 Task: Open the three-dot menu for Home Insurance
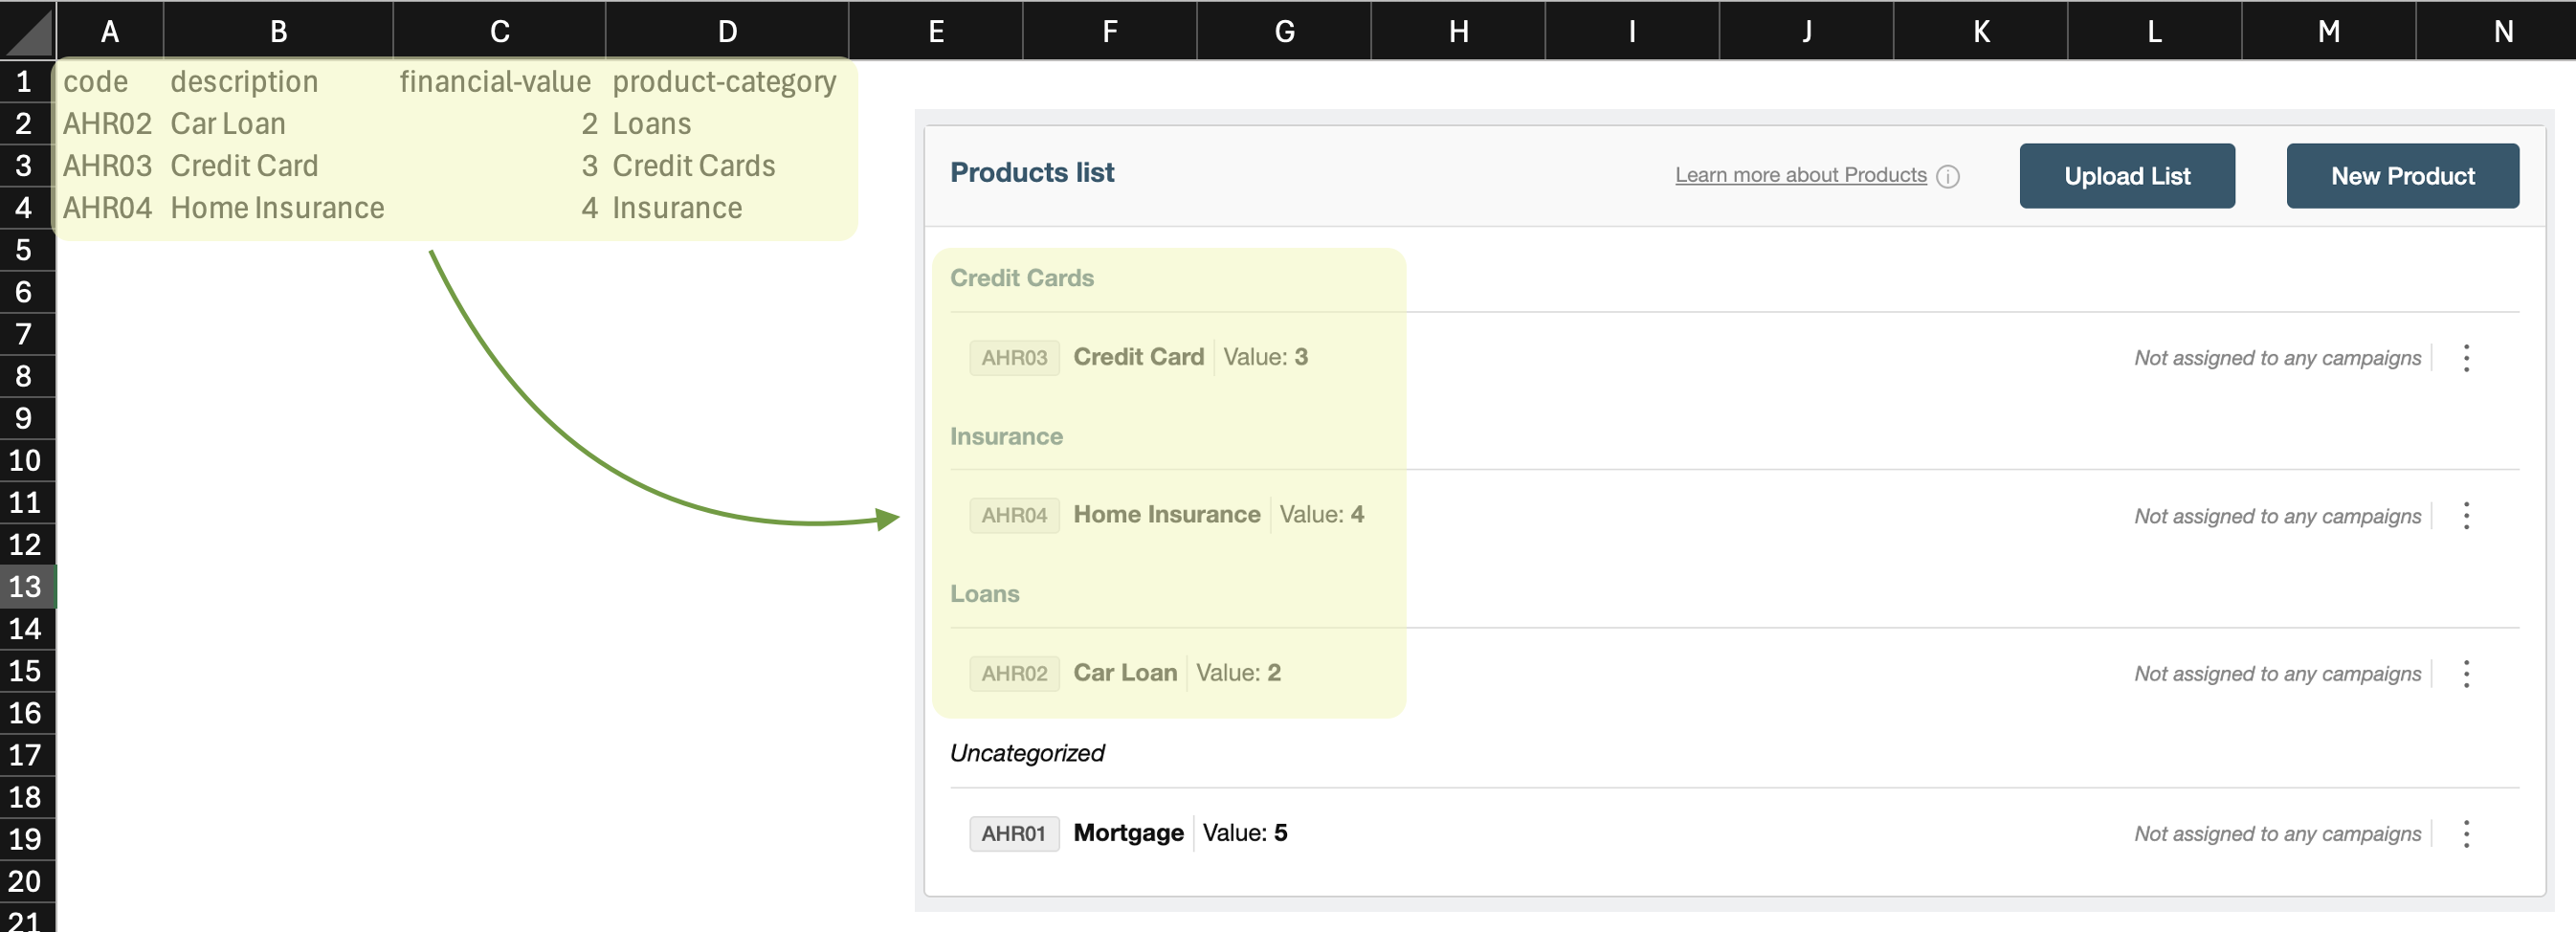click(x=2468, y=515)
